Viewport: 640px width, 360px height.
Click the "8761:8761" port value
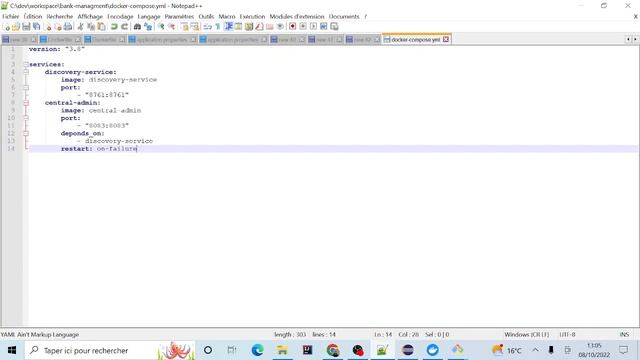[x=107, y=95]
